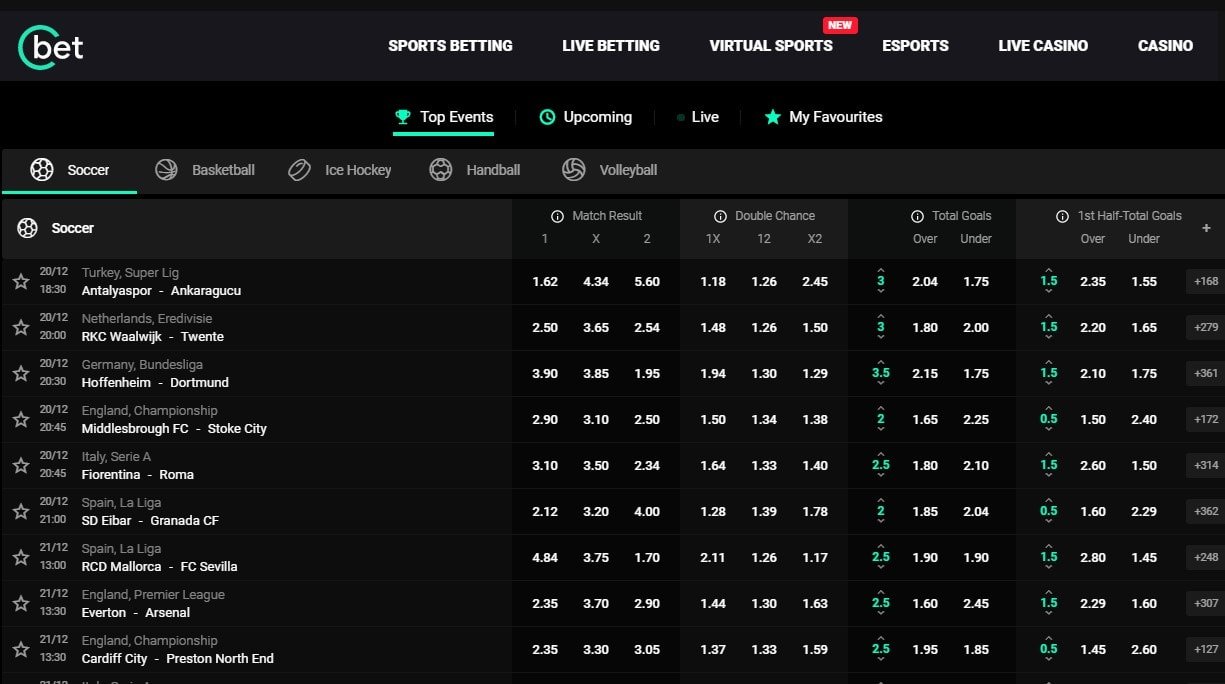Open the Everton - Arsenal match page
The width and height of the screenshot is (1225, 684).
click(136, 613)
